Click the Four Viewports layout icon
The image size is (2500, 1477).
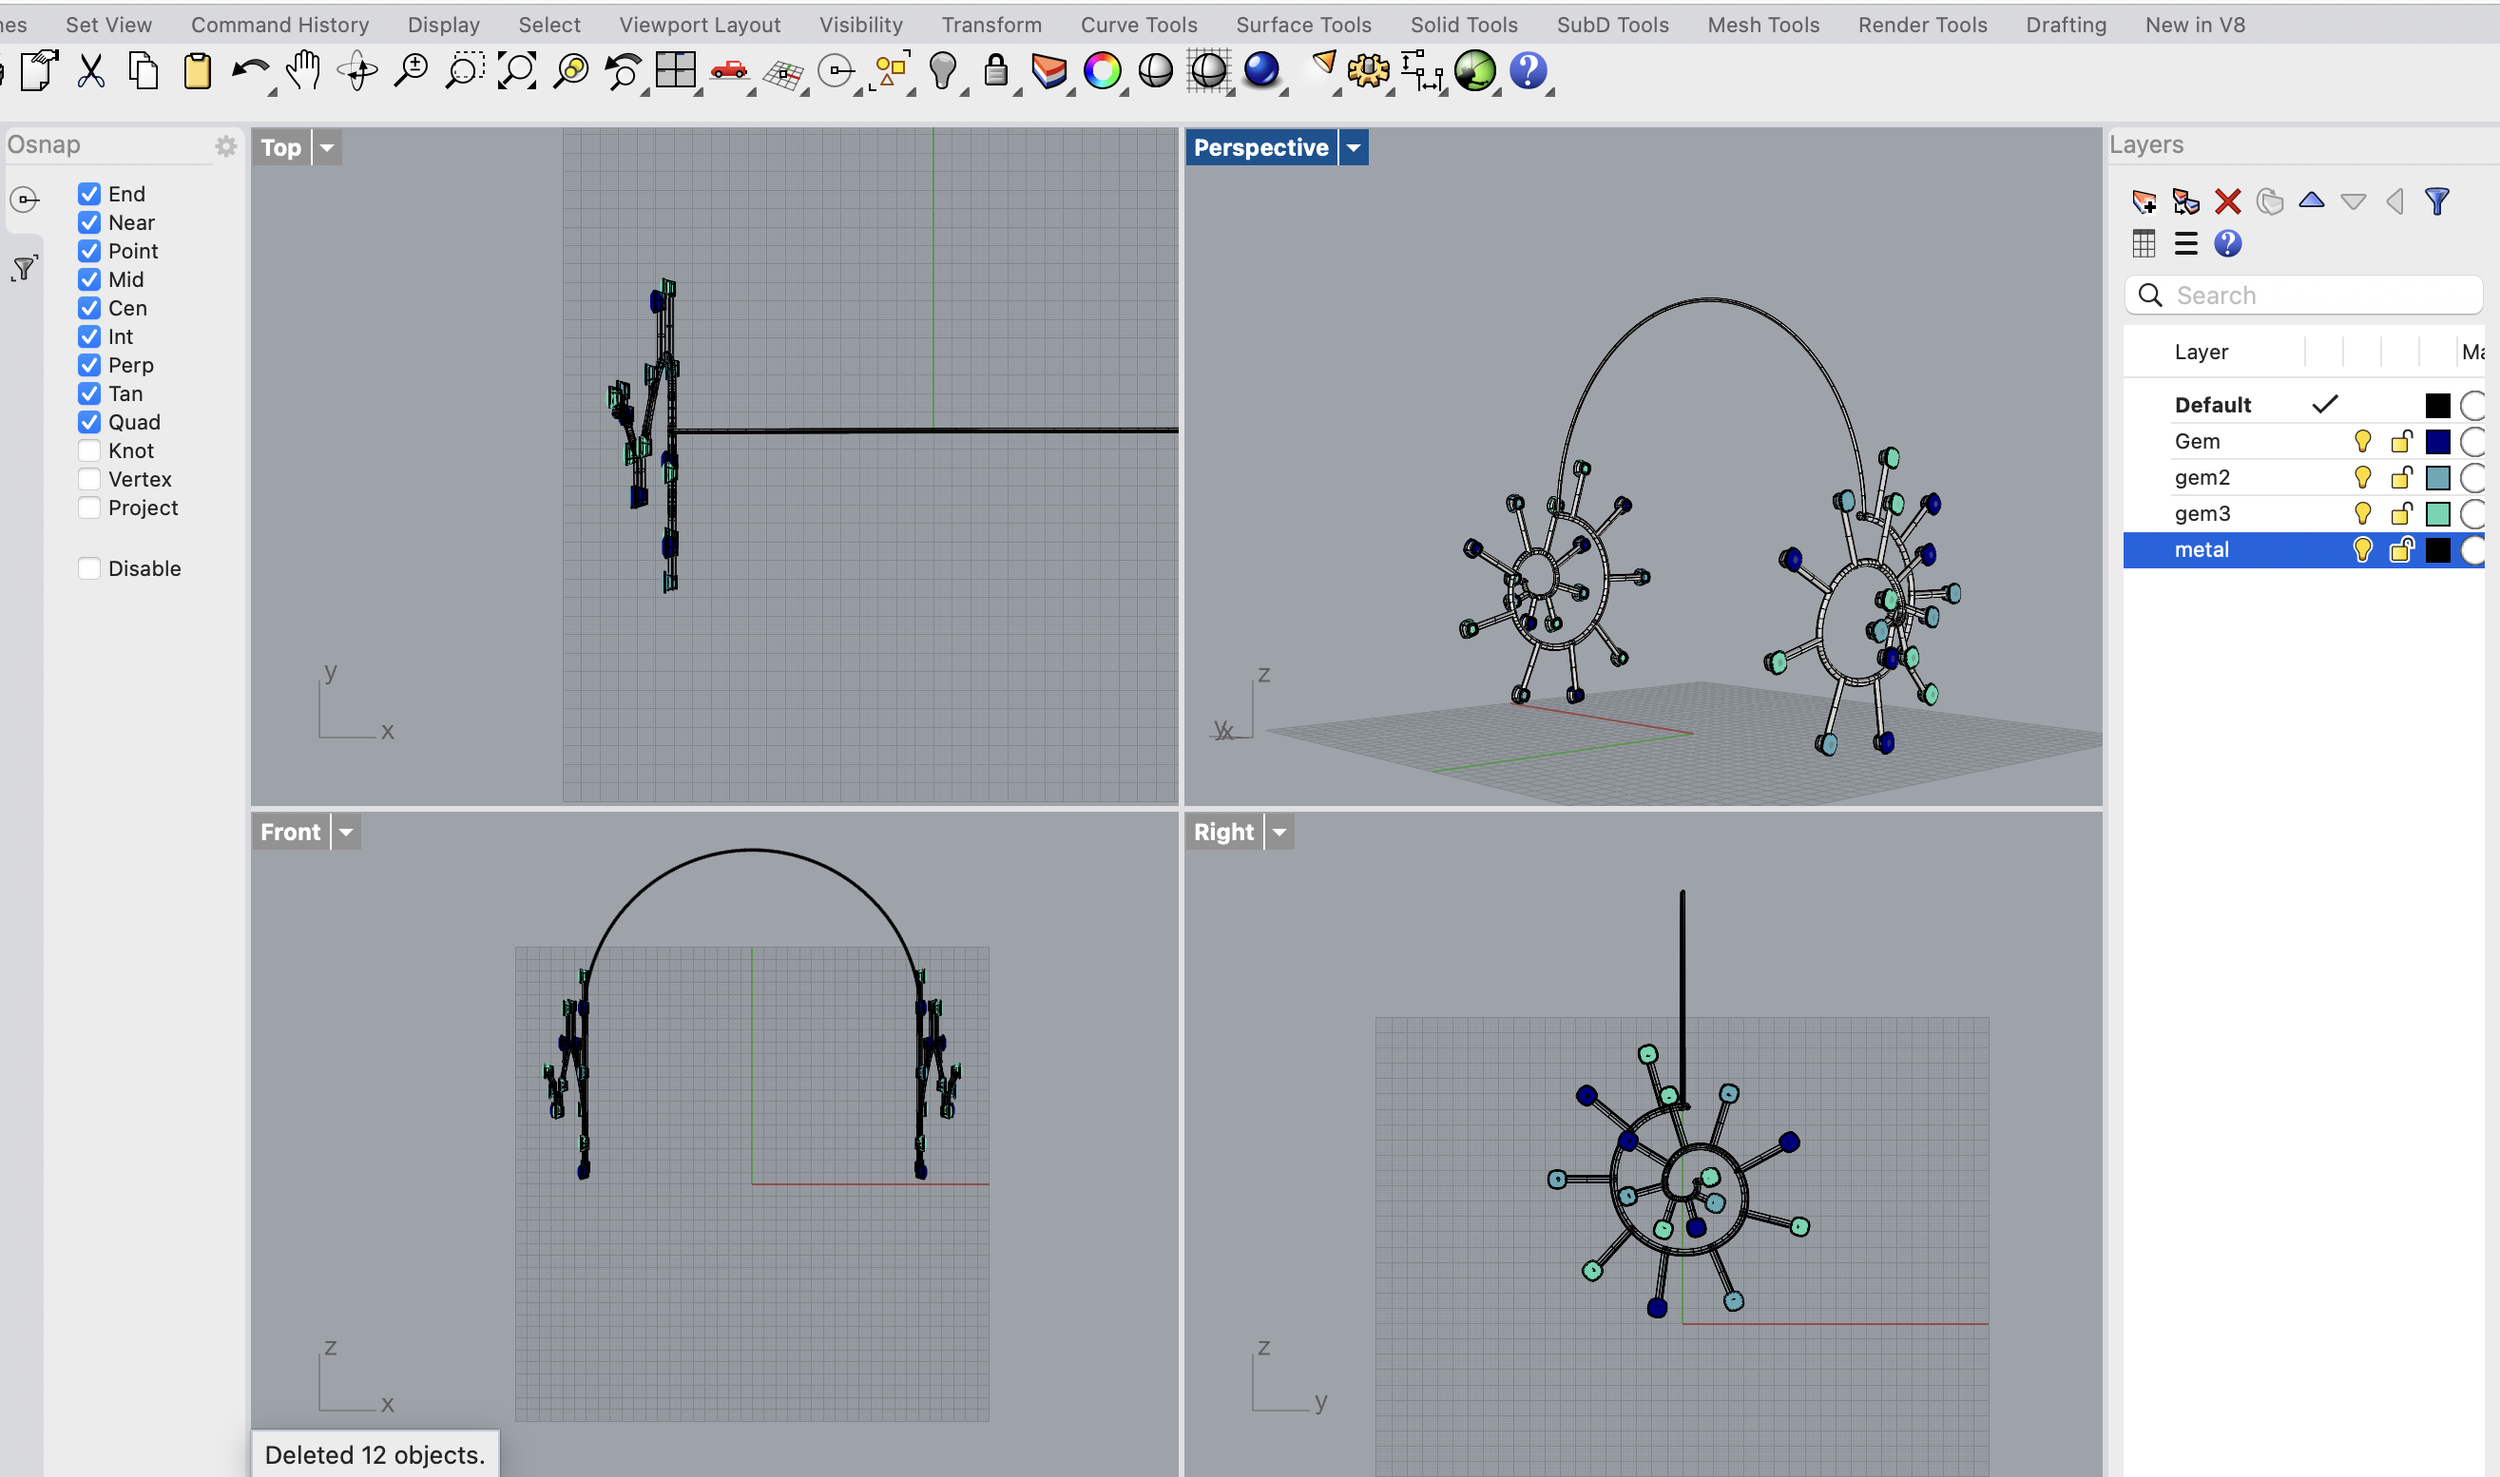coord(676,70)
